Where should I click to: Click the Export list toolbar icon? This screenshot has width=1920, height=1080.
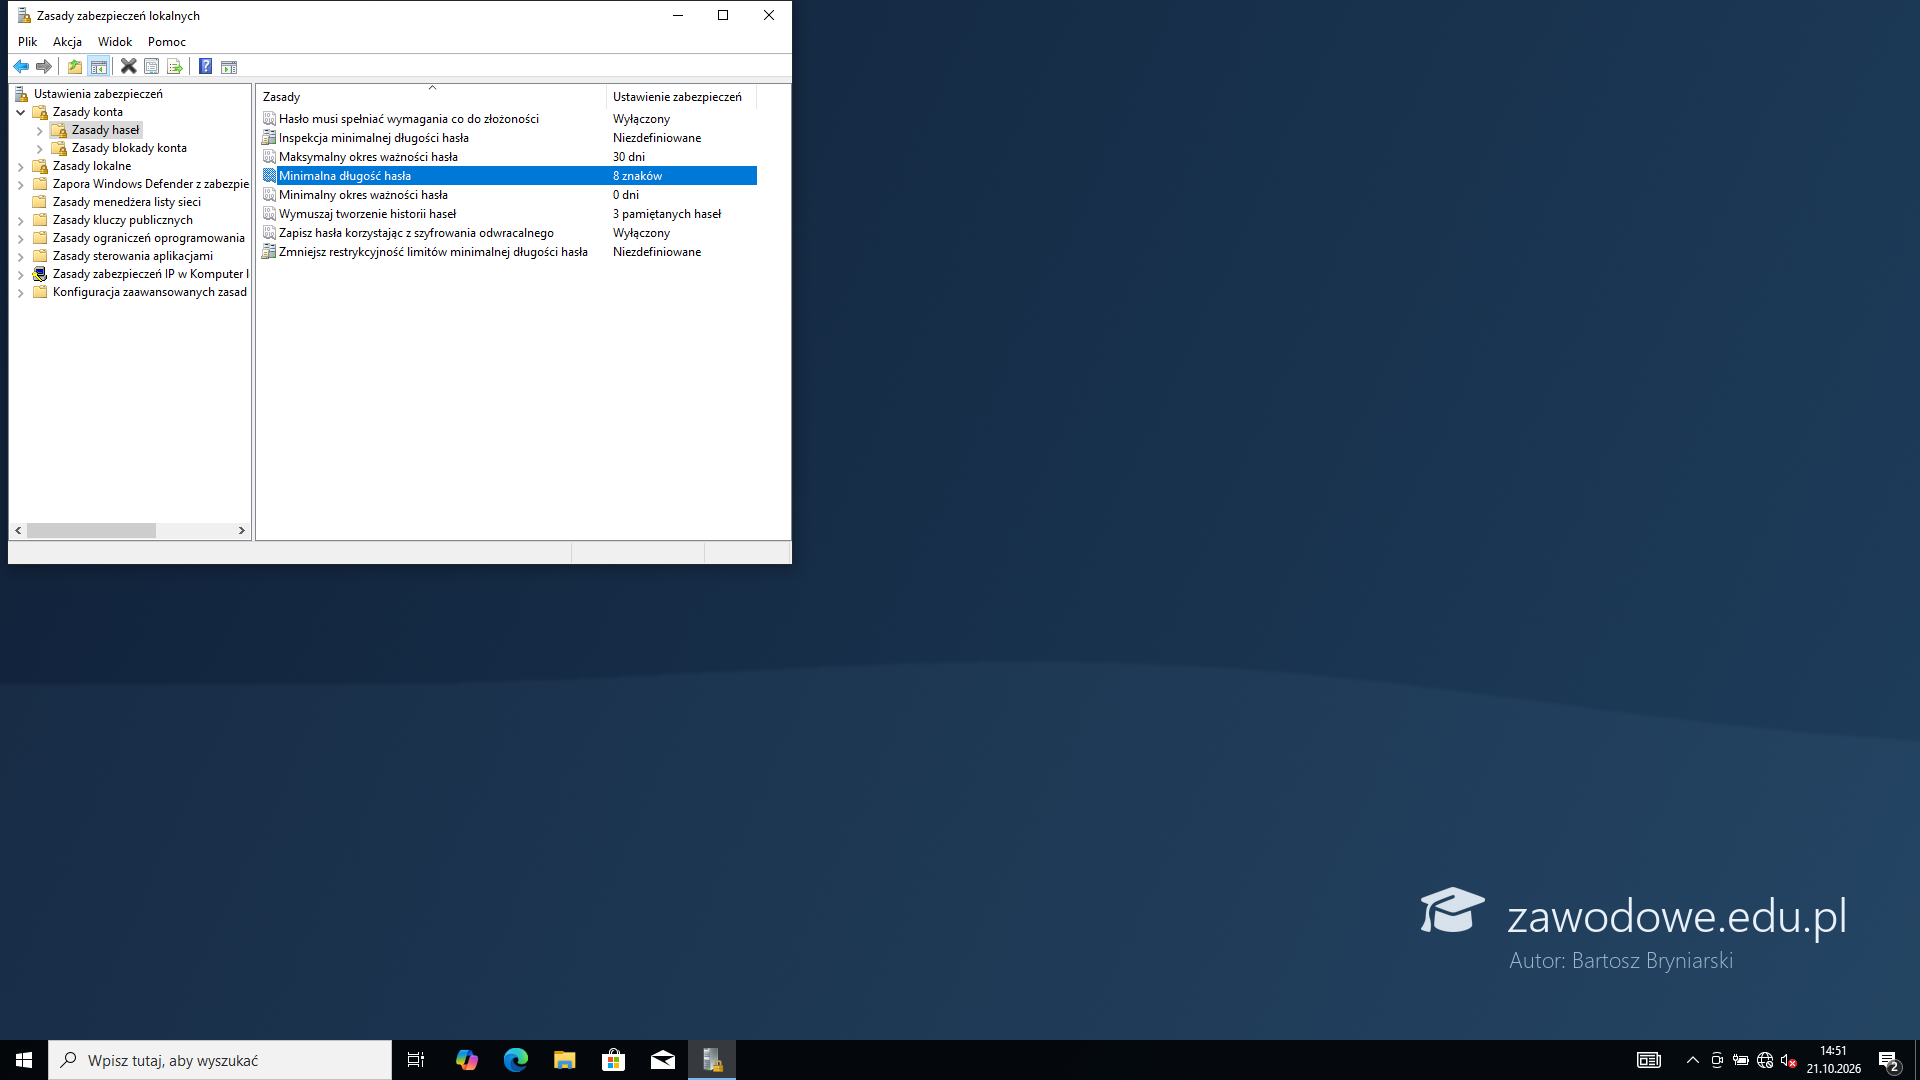point(175,66)
